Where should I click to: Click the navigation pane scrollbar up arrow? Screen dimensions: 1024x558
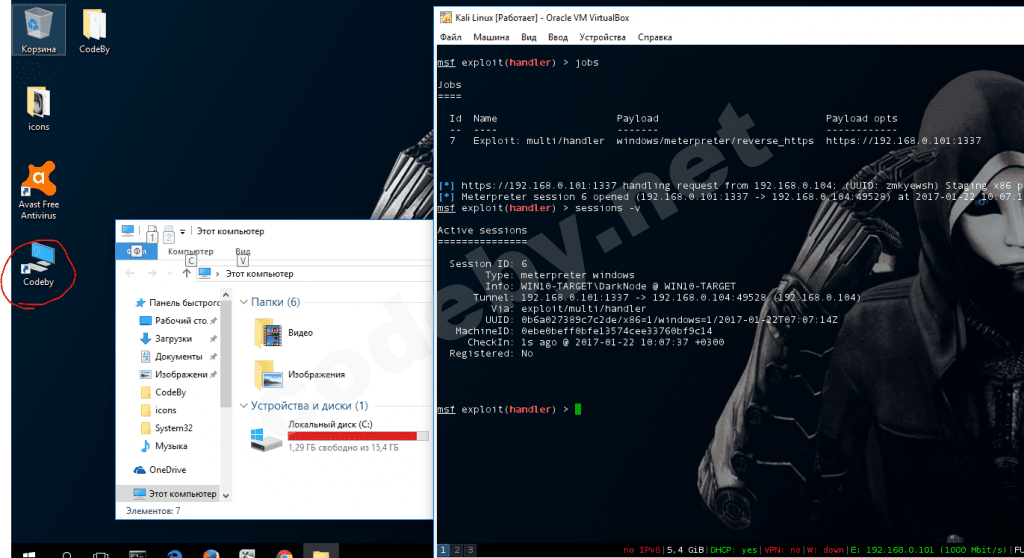[x=226, y=295]
